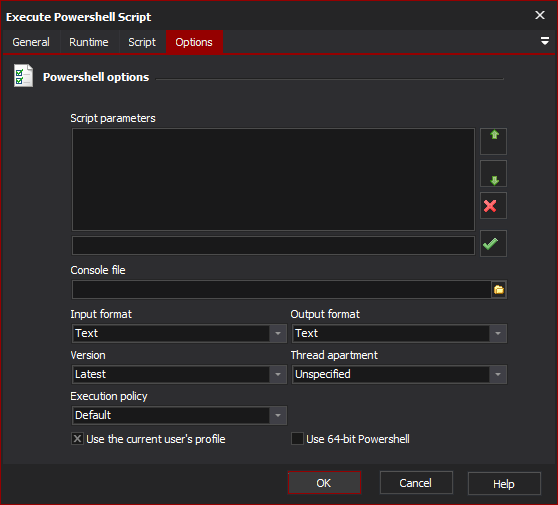Close the Execute Powershell Script dialog

[x=540, y=15]
